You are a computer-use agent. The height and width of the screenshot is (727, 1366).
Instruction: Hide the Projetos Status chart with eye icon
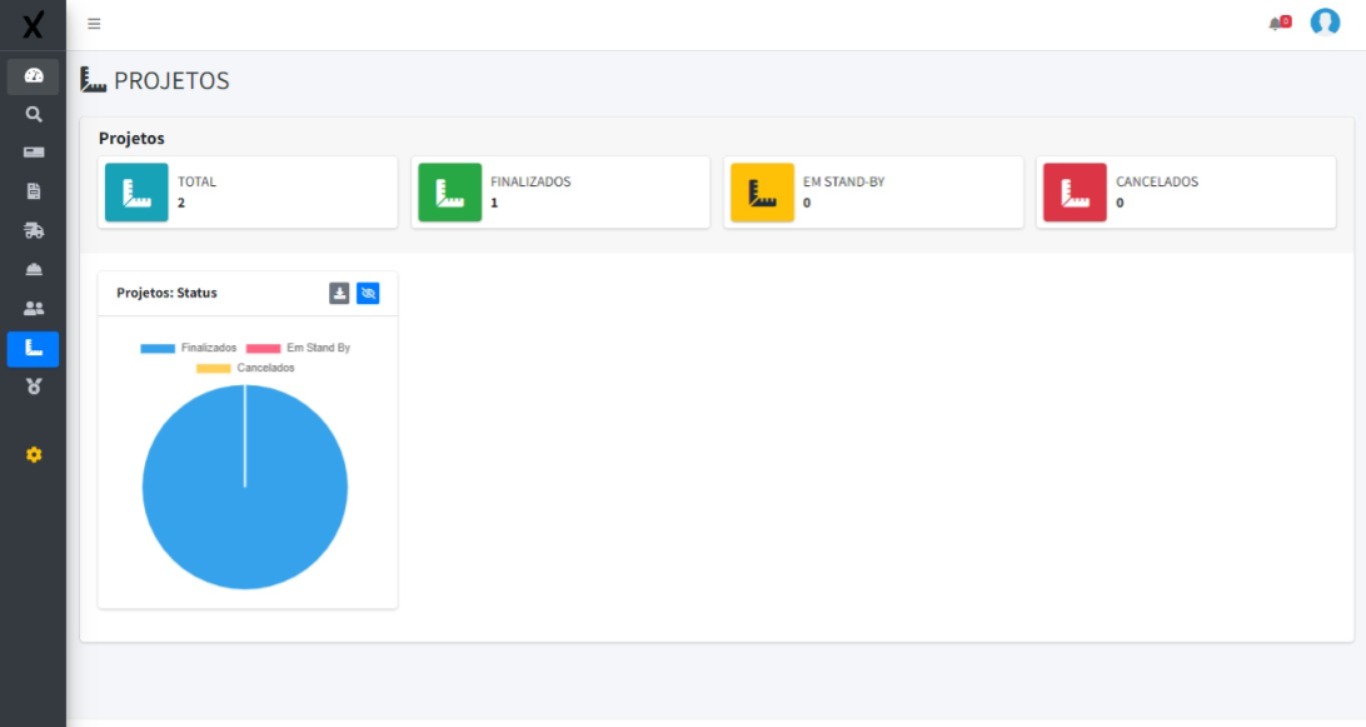click(x=368, y=293)
